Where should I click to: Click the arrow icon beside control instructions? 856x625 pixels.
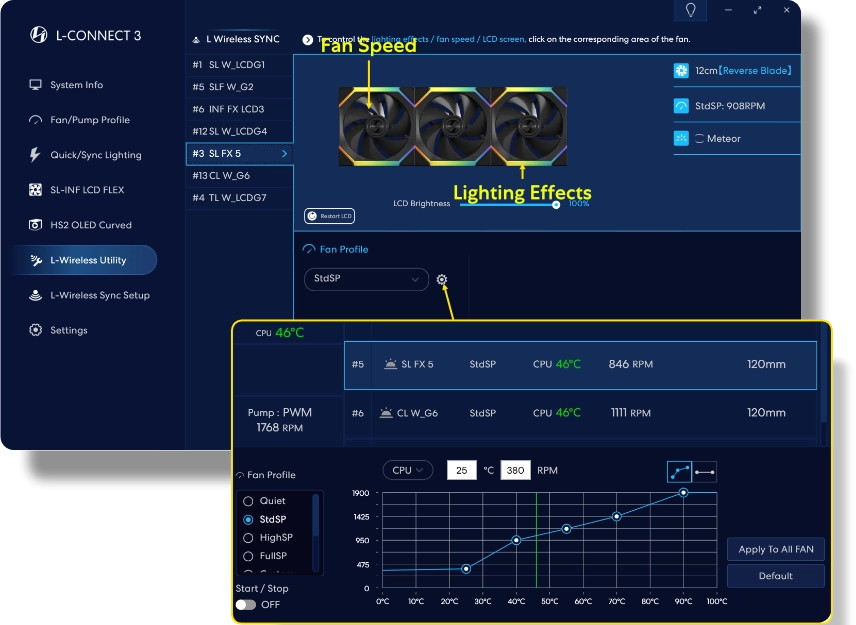[307, 39]
